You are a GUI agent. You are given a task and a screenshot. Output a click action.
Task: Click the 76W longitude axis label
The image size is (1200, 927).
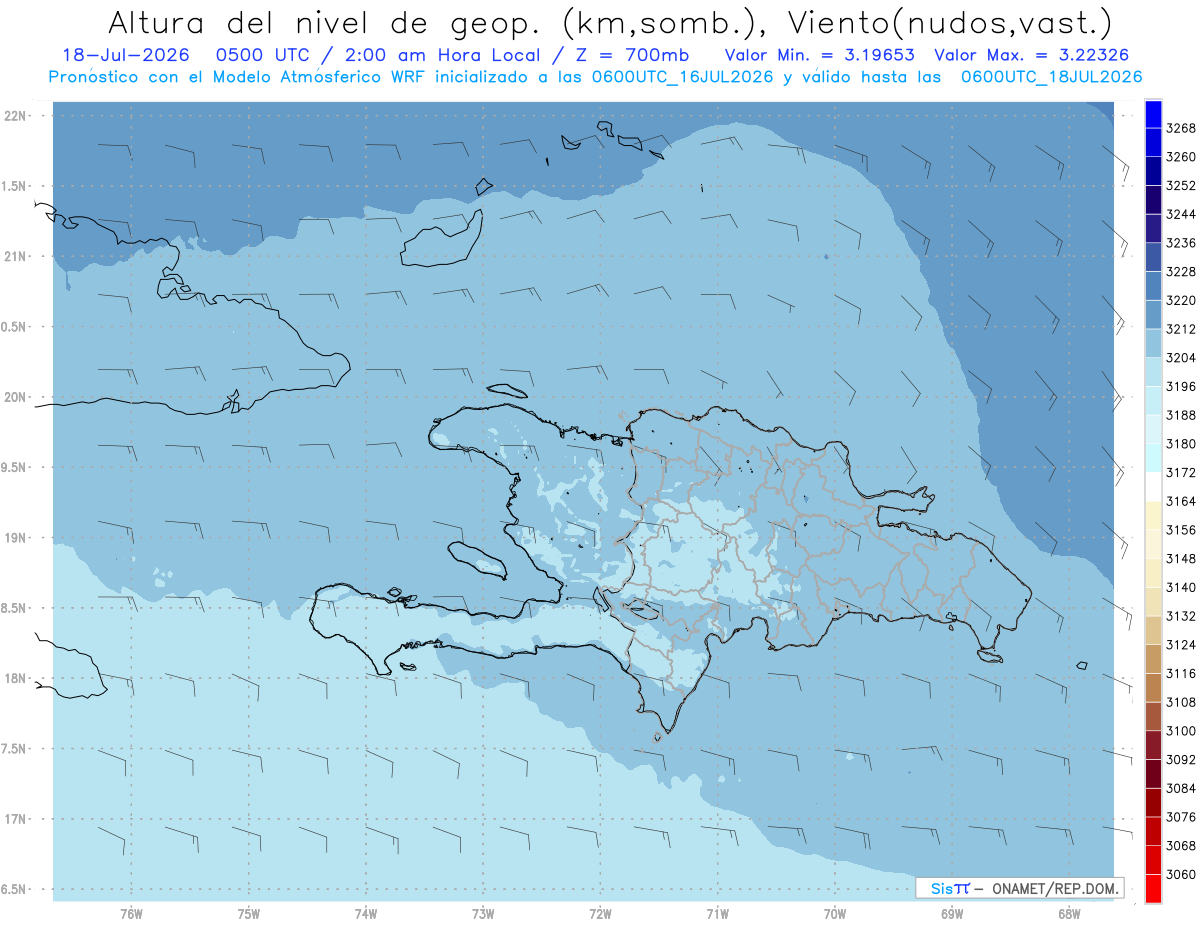tap(131, 914)
